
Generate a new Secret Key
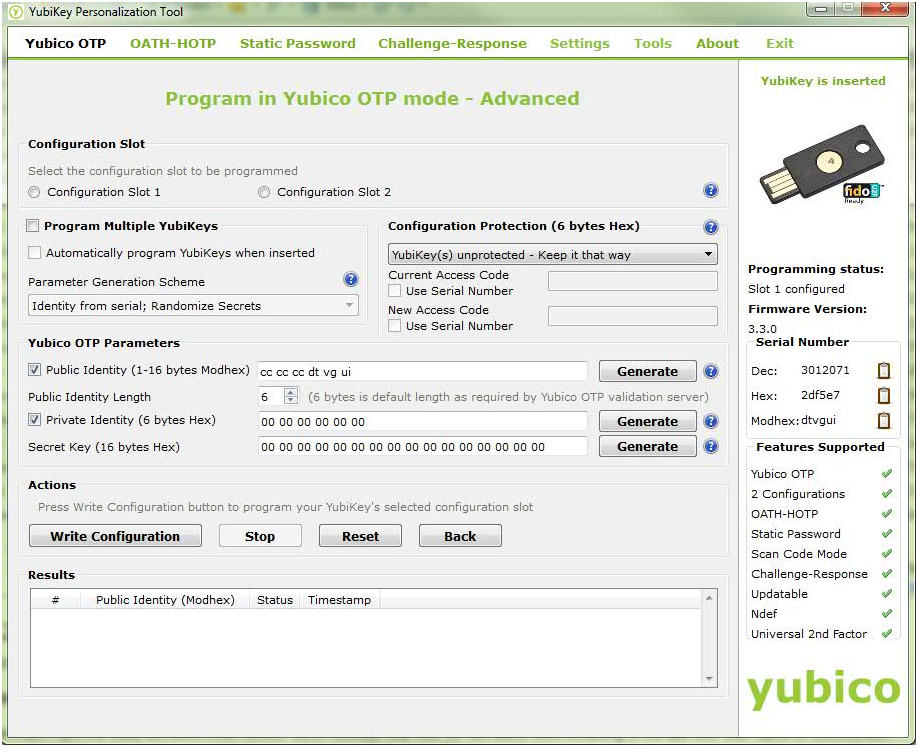pyautogui.click(x=647, y=447)
